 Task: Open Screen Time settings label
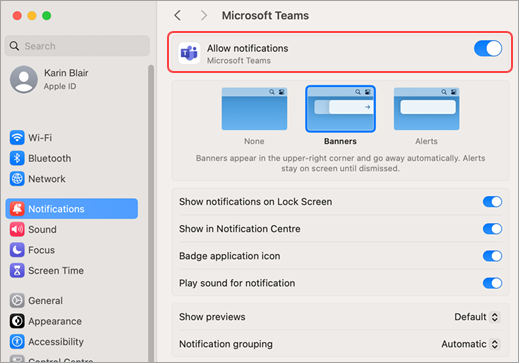[56, 271]
